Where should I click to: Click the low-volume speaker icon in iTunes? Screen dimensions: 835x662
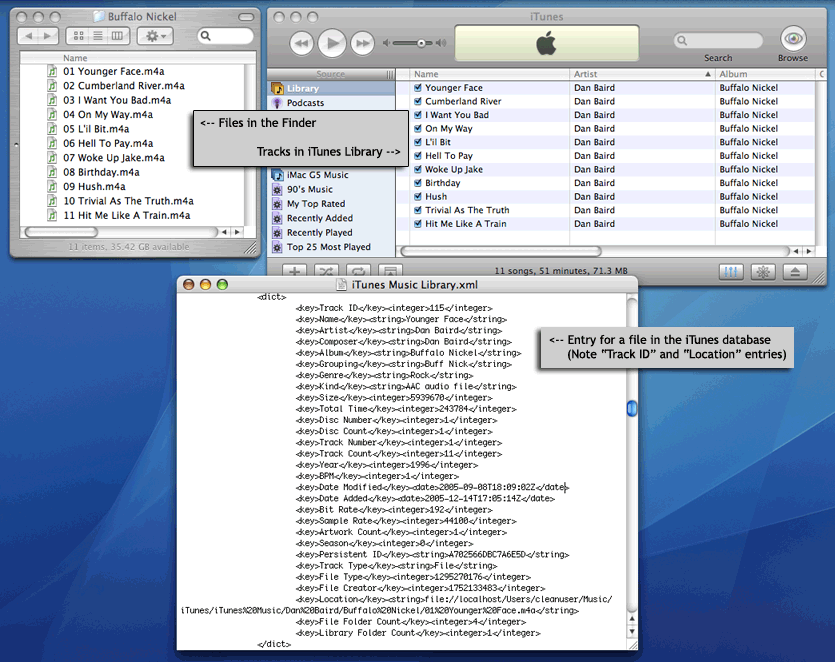tap(386, 43)
